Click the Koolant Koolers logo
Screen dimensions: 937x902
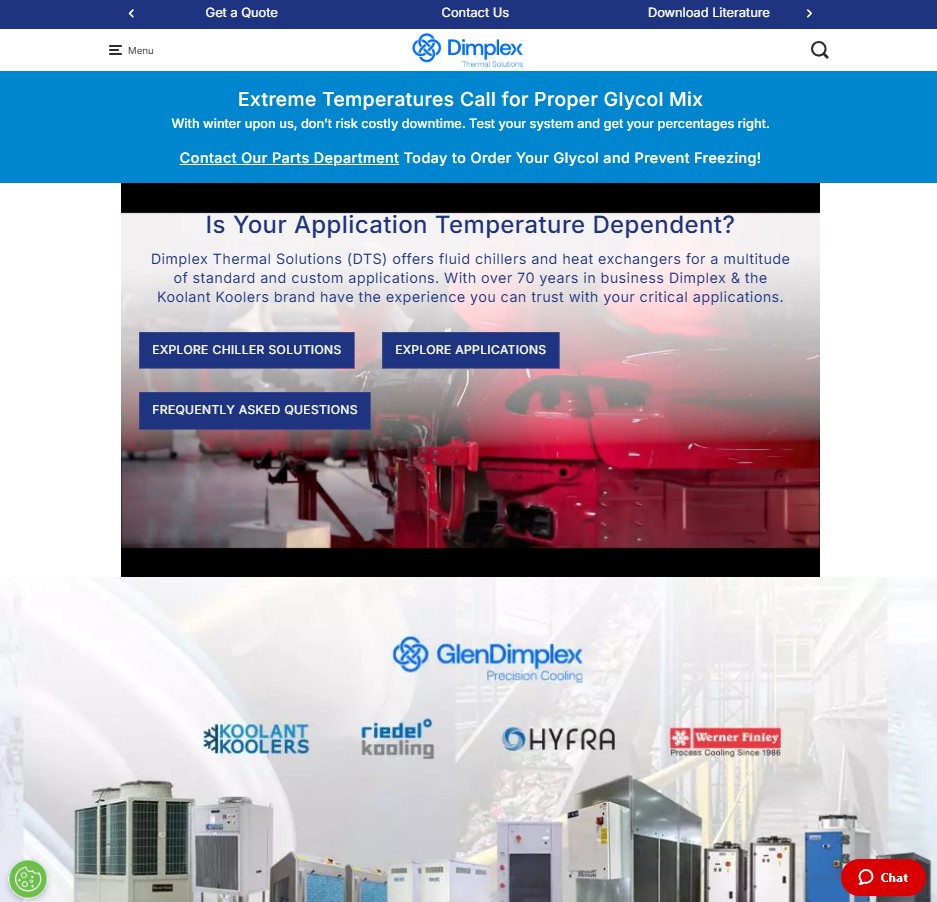(256, 739)
